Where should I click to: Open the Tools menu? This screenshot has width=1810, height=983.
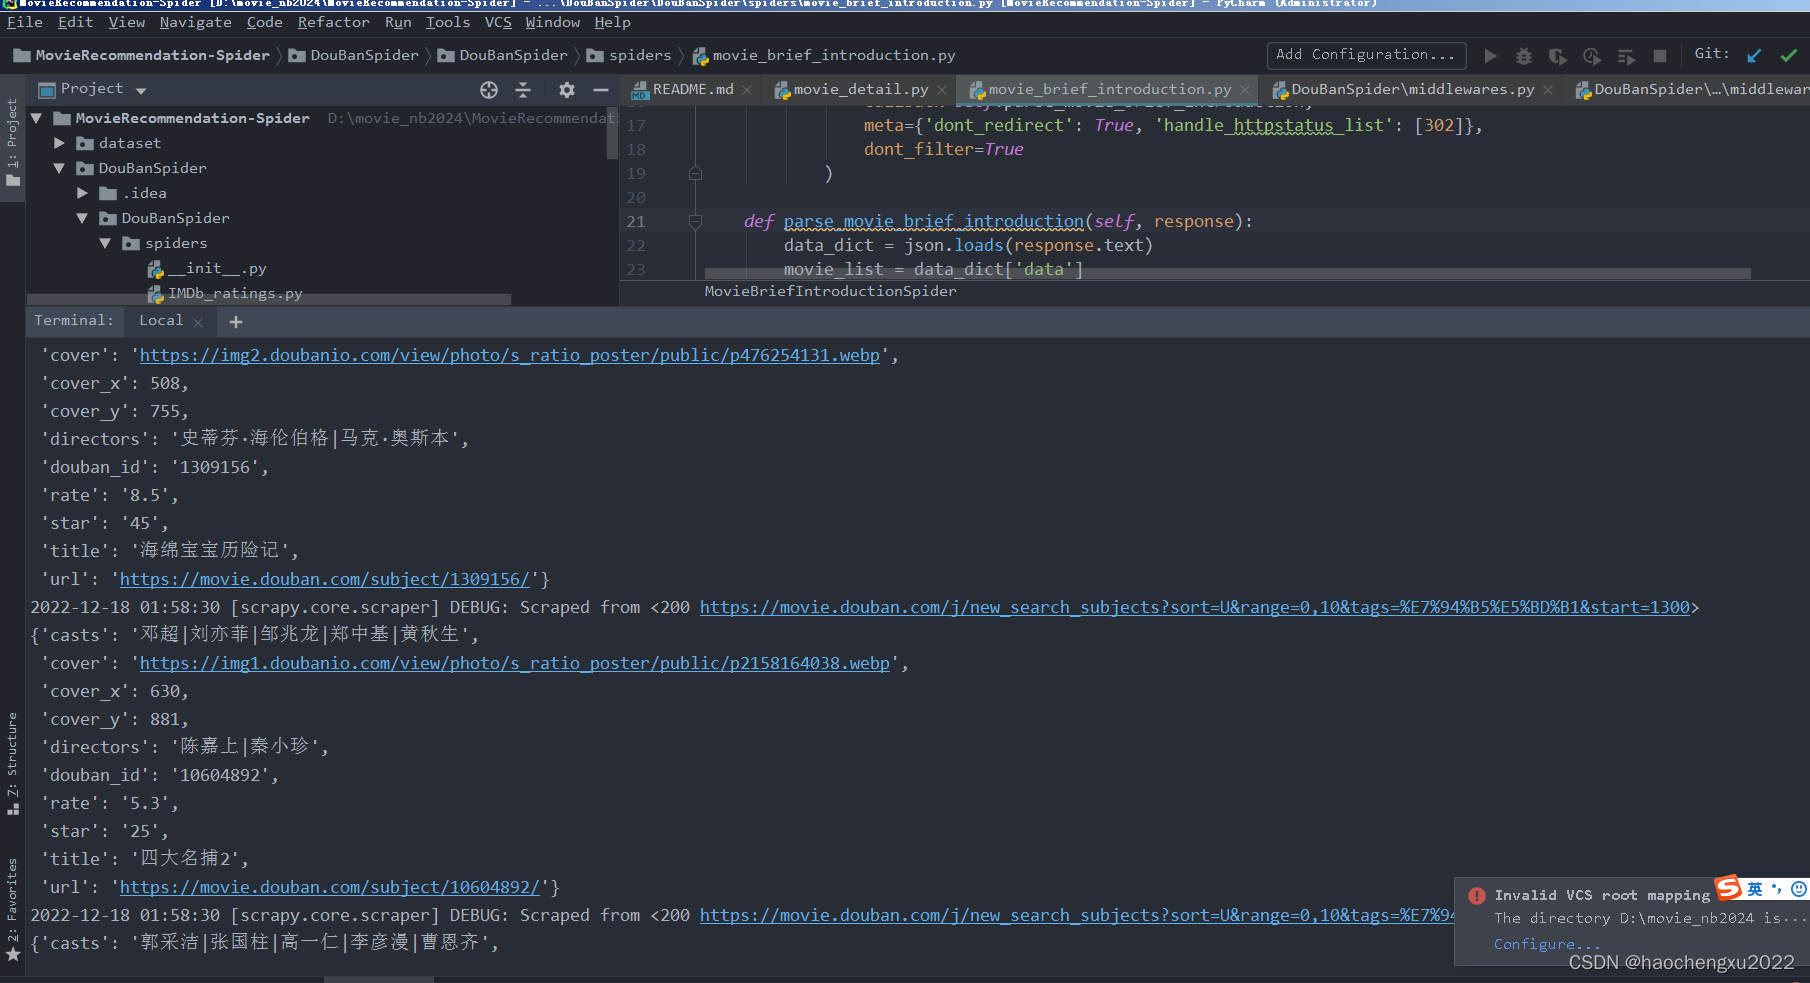pyautogui.click(x=447, y=22)
